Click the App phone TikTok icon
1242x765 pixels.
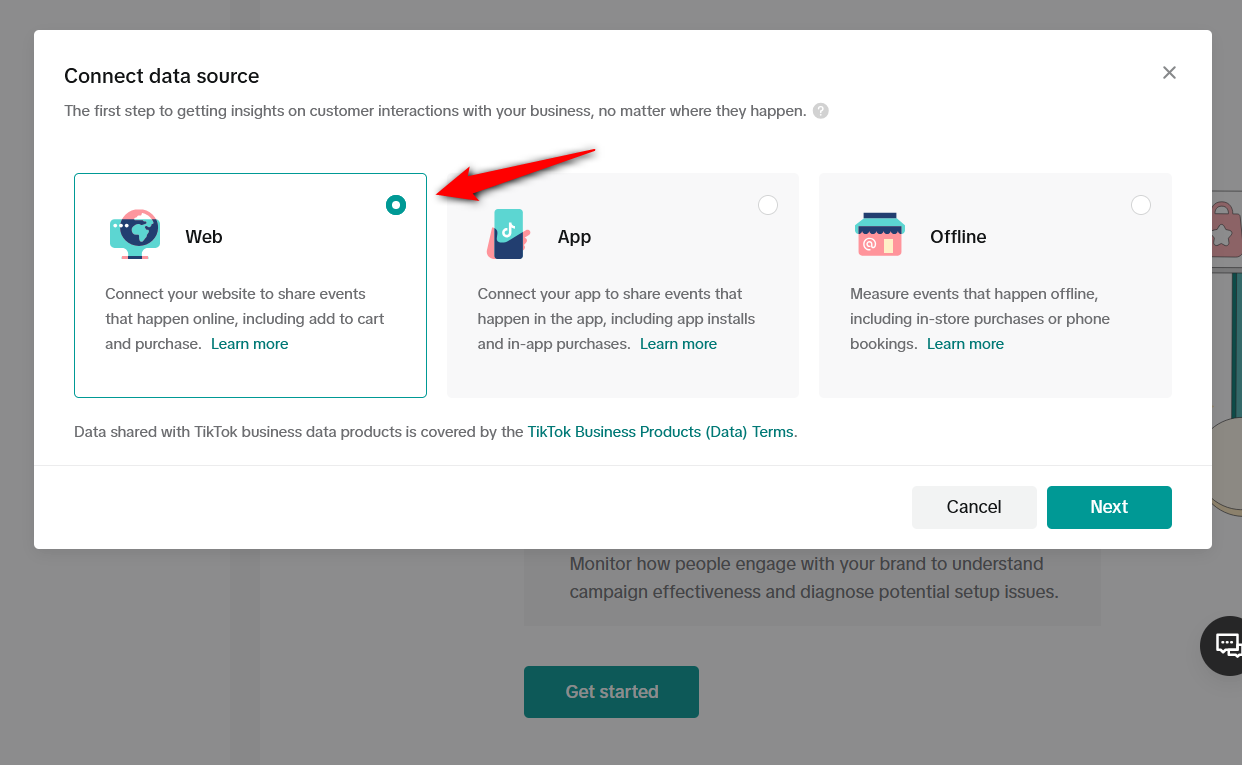tap(508, 235)
